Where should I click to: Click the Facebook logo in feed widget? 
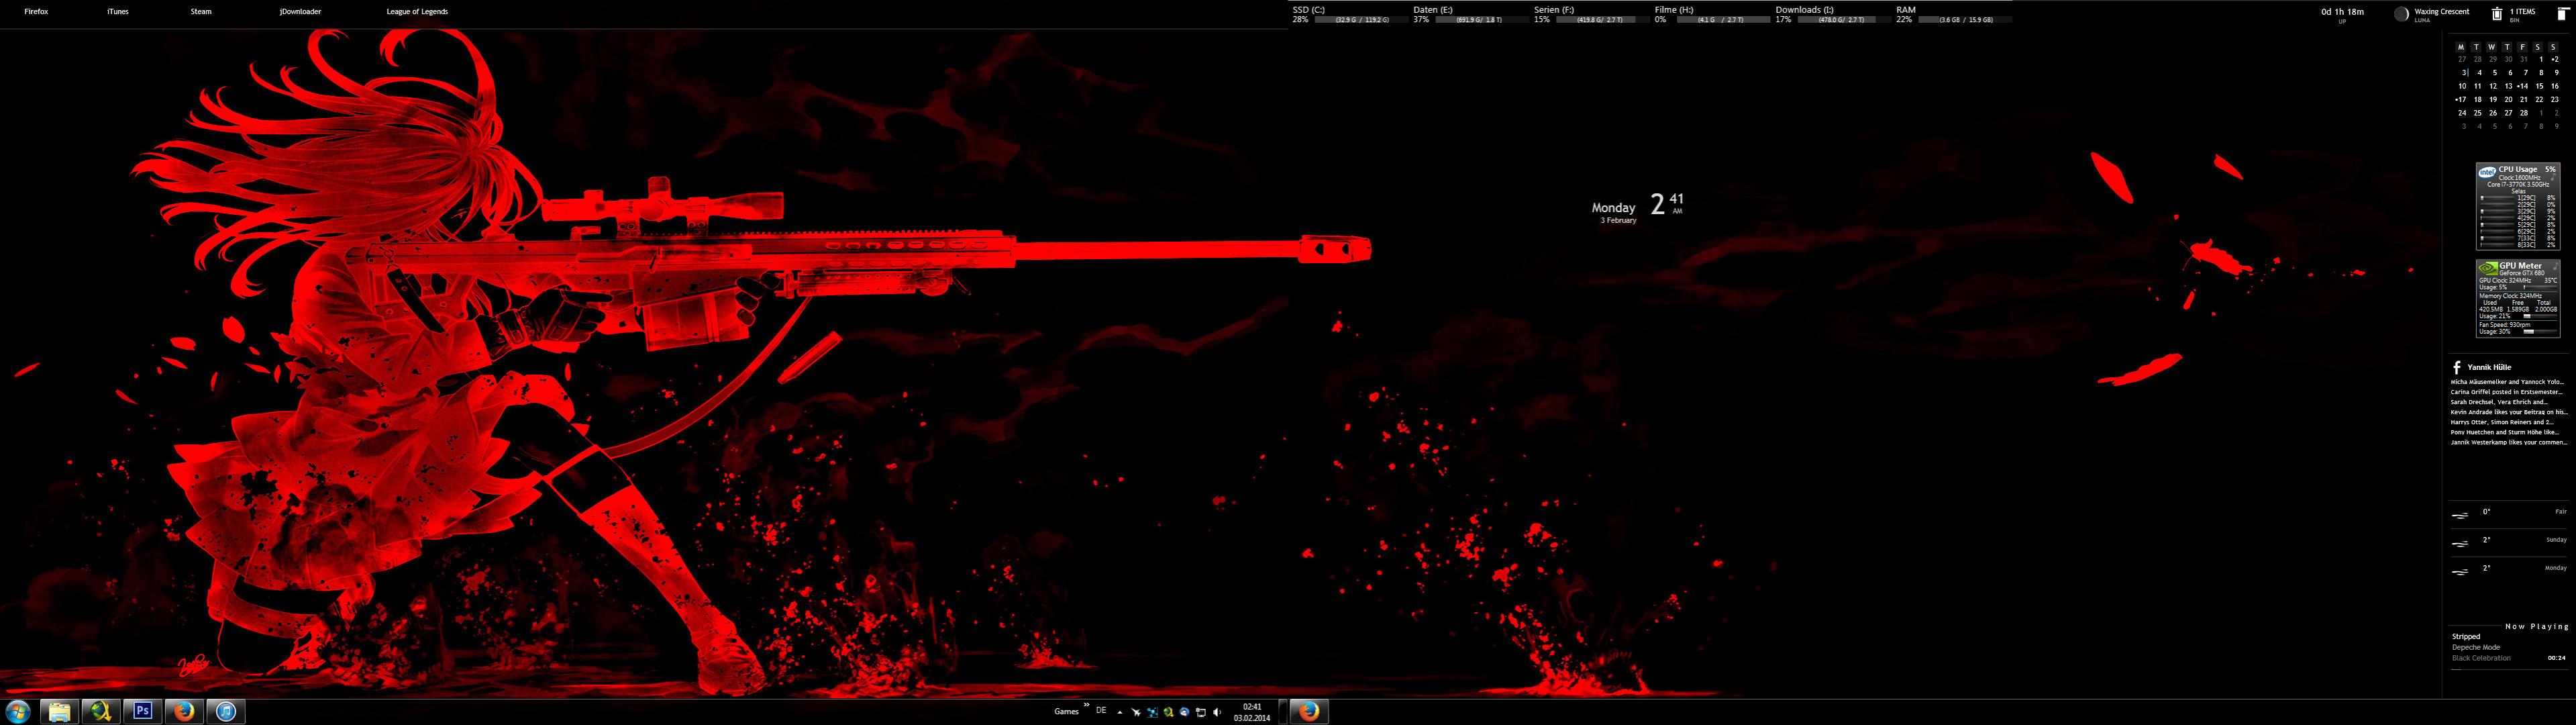coord(2456,367)
